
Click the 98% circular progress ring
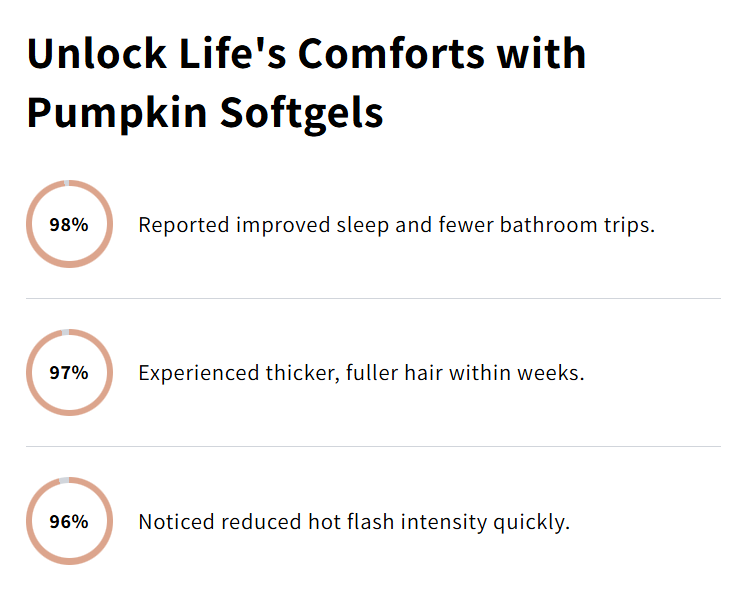[x=69, y=224]
